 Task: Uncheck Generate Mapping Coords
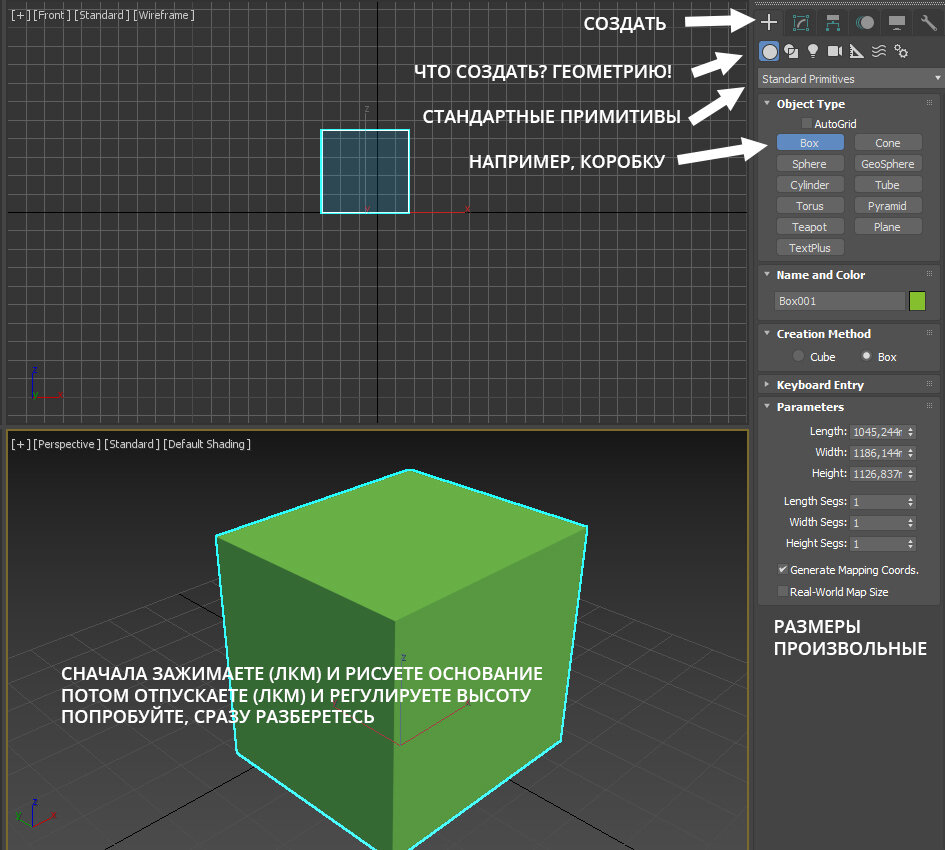782,570
